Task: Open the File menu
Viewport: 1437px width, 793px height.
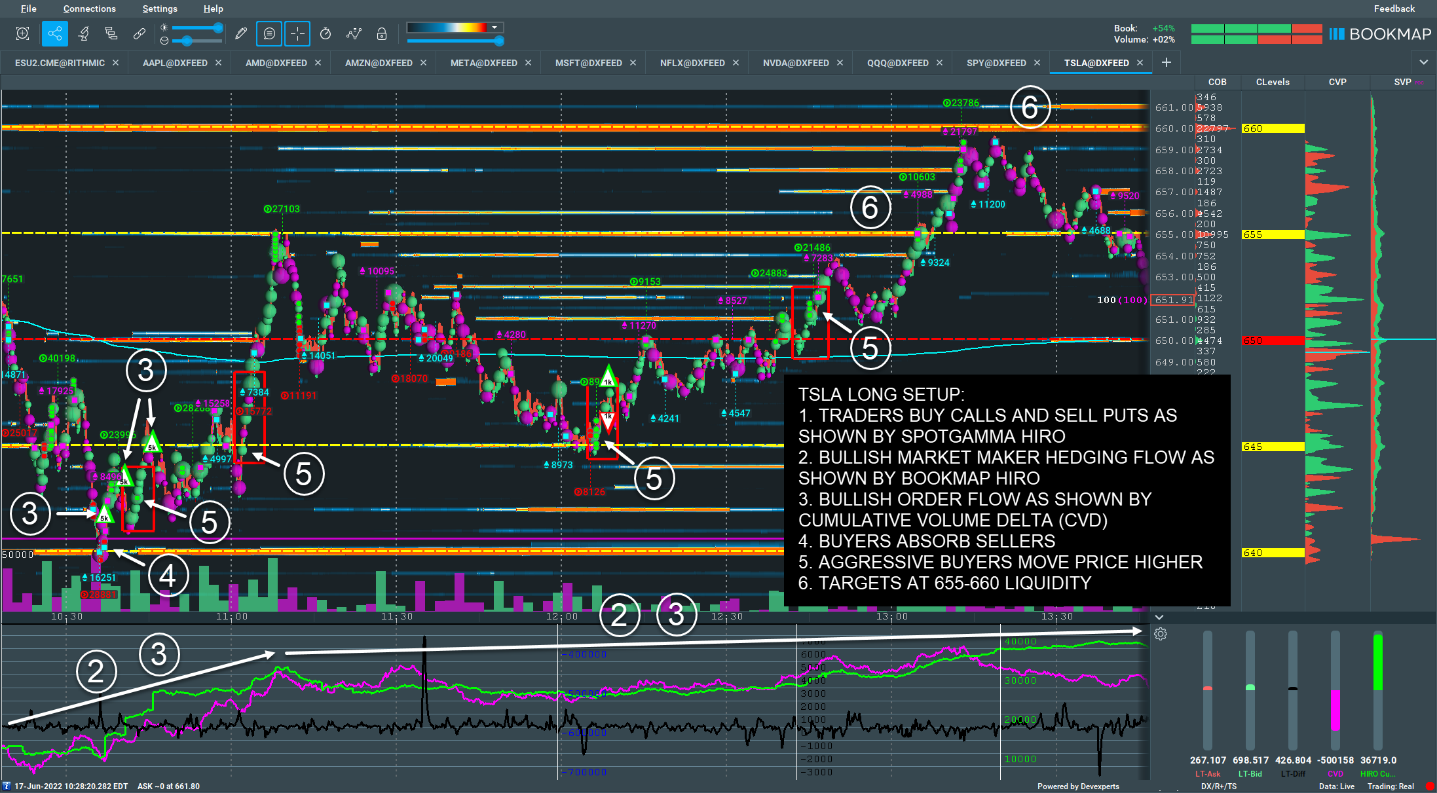Action: tap(28, 8)
